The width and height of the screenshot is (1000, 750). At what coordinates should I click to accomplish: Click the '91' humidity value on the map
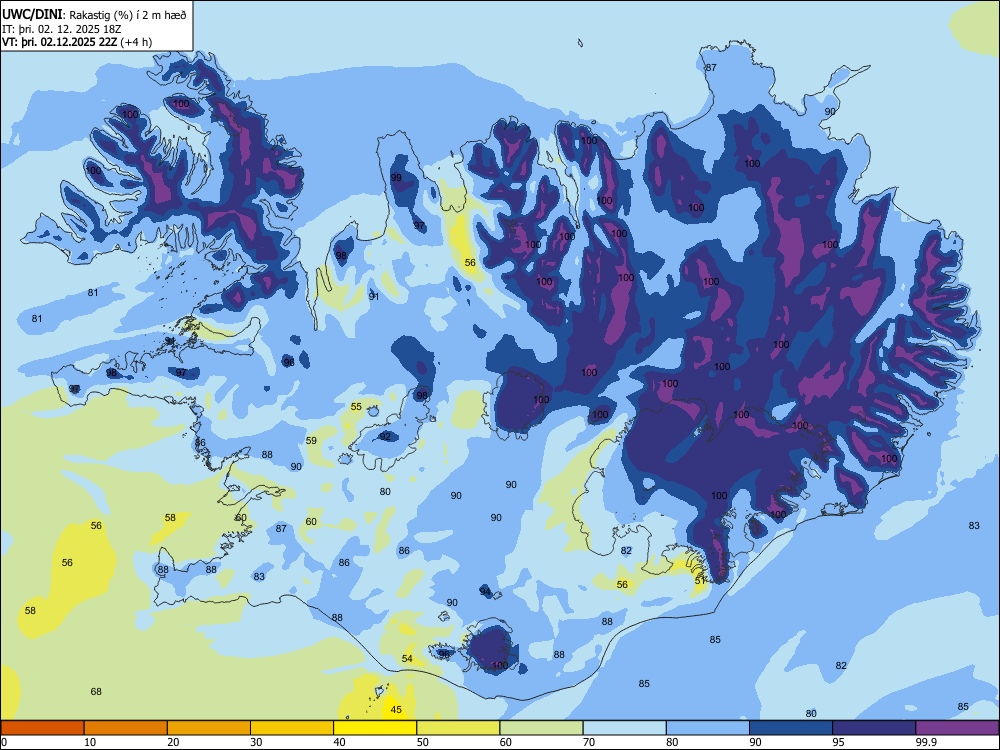pos(374,297)
